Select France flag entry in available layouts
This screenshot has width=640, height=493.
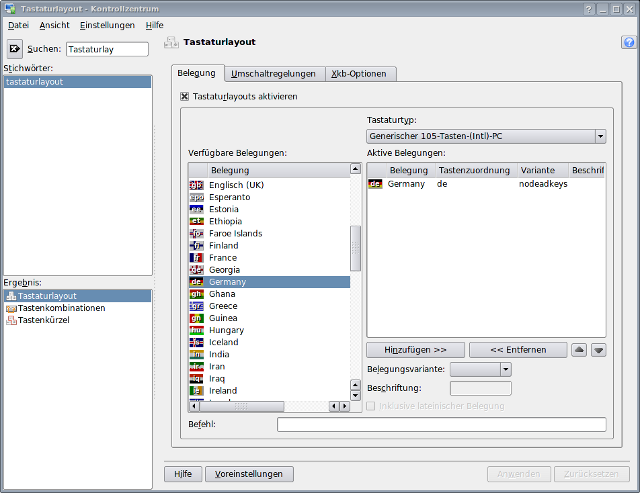coord(223,258)
